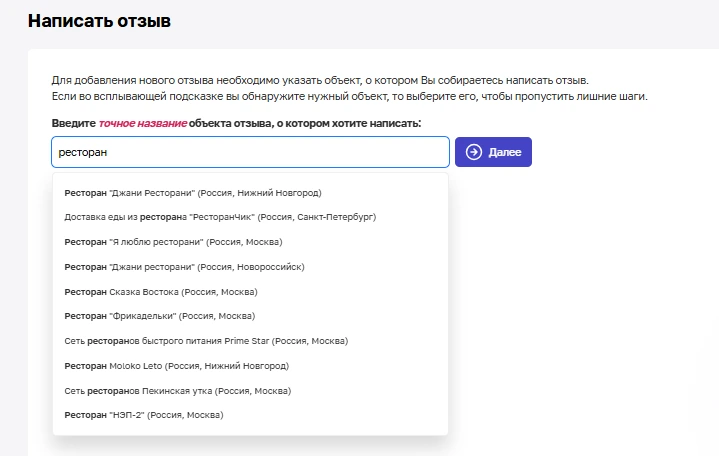The width and height of the screenshot is (719, 456).
Task: Choose Ресторан Сказка Востока Москва
Action: click(x=160, y=291)
